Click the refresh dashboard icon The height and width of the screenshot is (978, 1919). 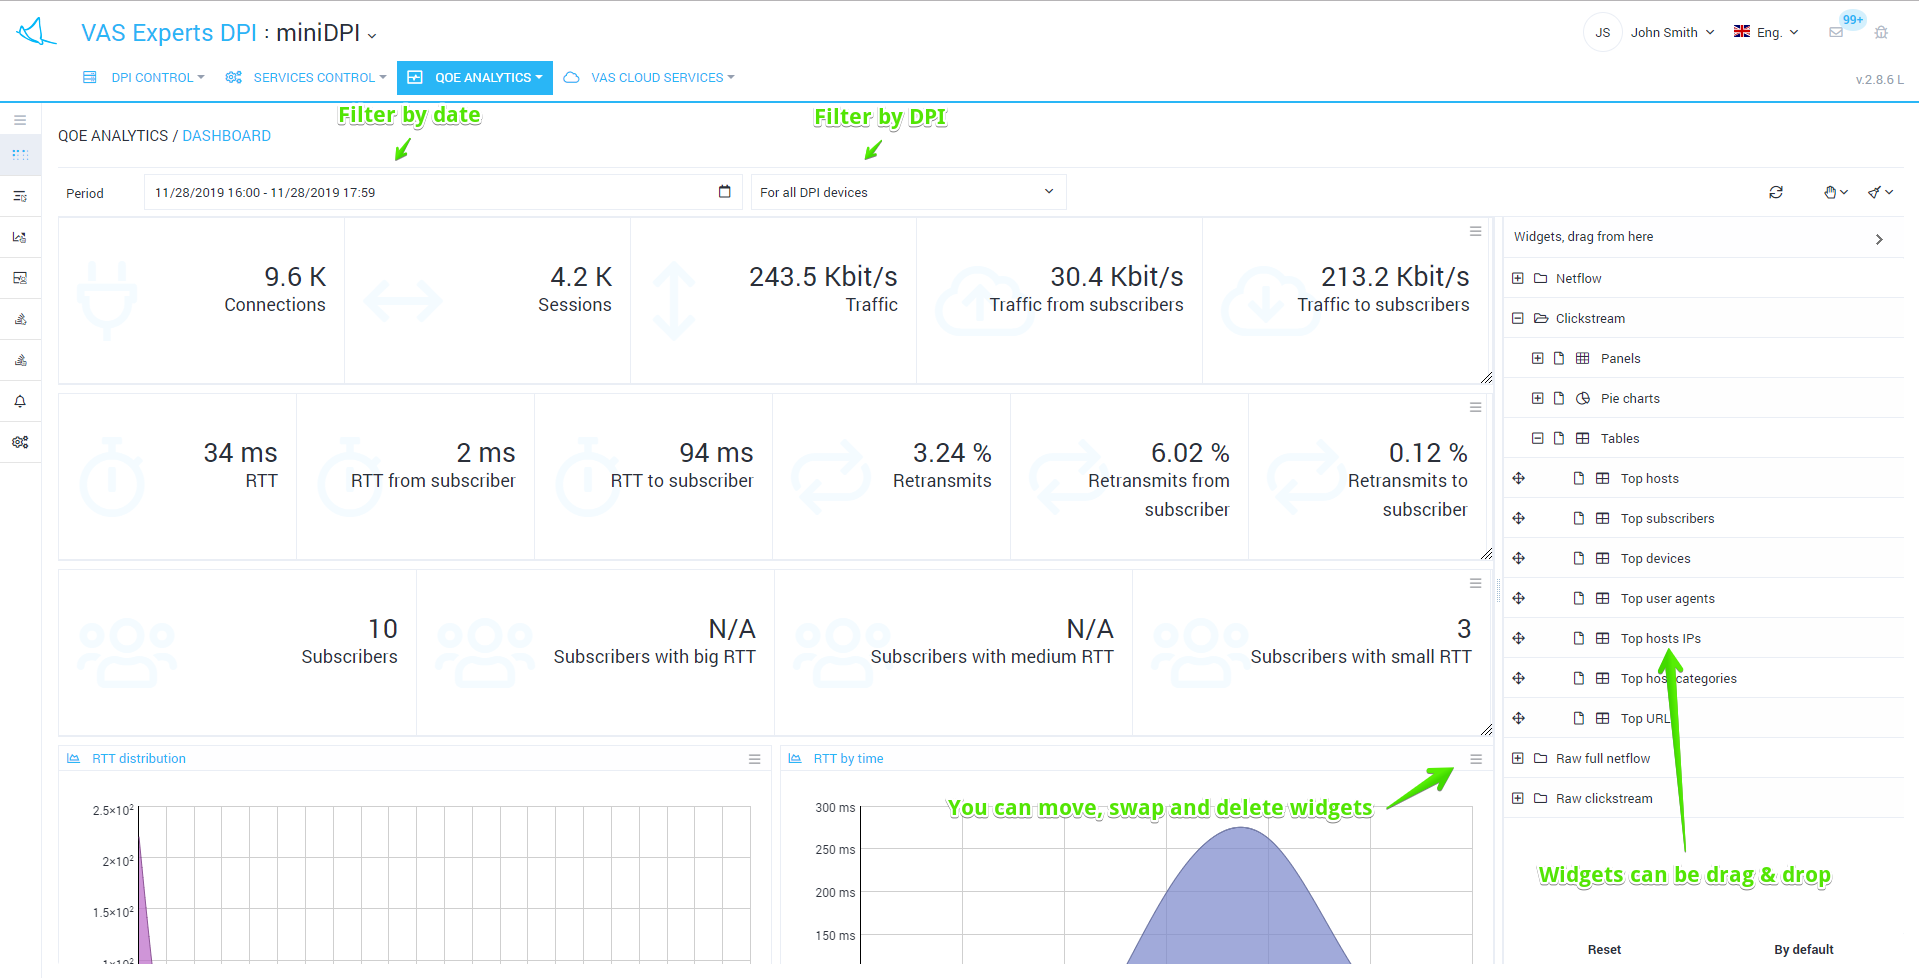click(x=1775, y=192)
